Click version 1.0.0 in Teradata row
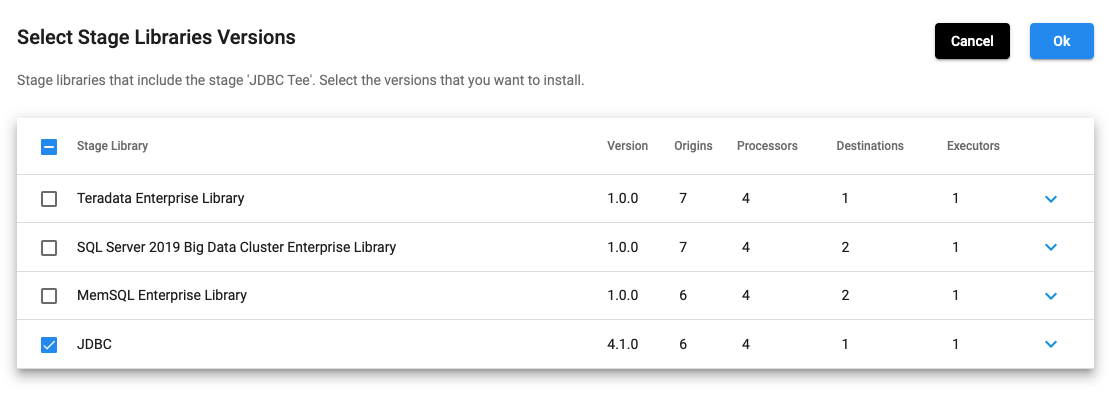The width and height of the screenshot is (1109, 394). 622,198
